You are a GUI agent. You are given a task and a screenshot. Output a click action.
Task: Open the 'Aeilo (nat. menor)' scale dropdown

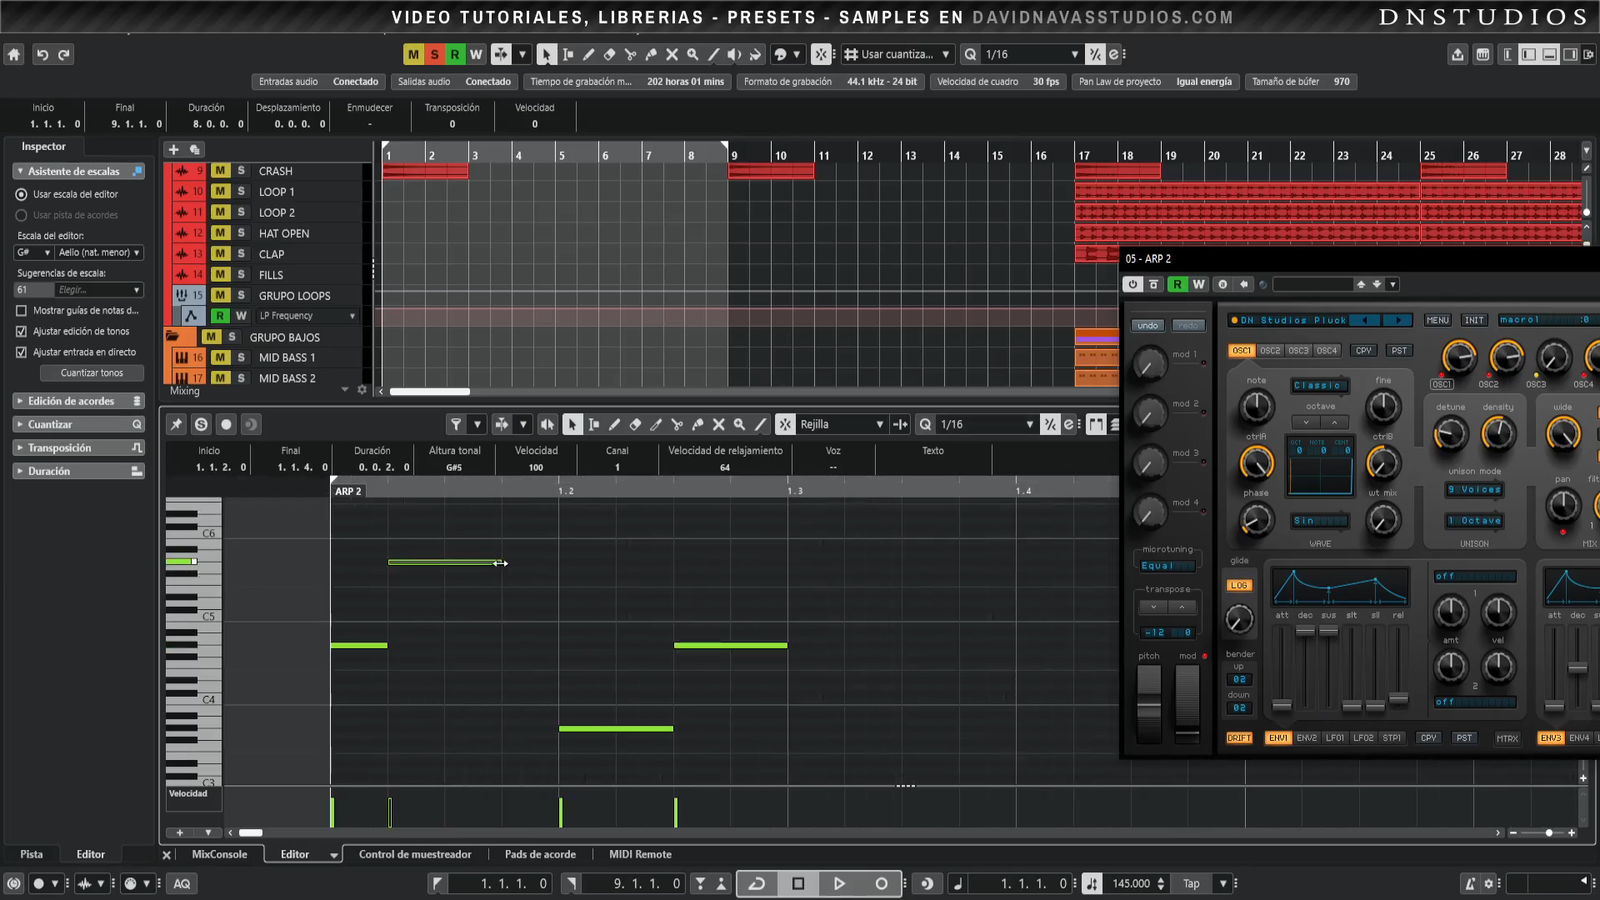click(98, 253)
